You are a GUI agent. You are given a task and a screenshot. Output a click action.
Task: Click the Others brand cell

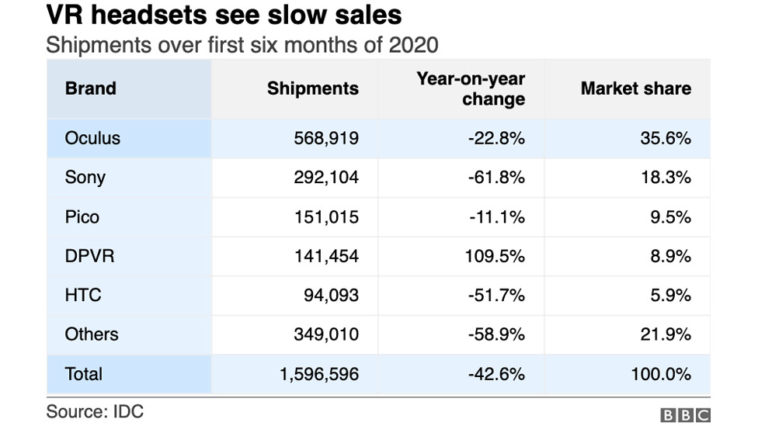(x=91, y=334)
